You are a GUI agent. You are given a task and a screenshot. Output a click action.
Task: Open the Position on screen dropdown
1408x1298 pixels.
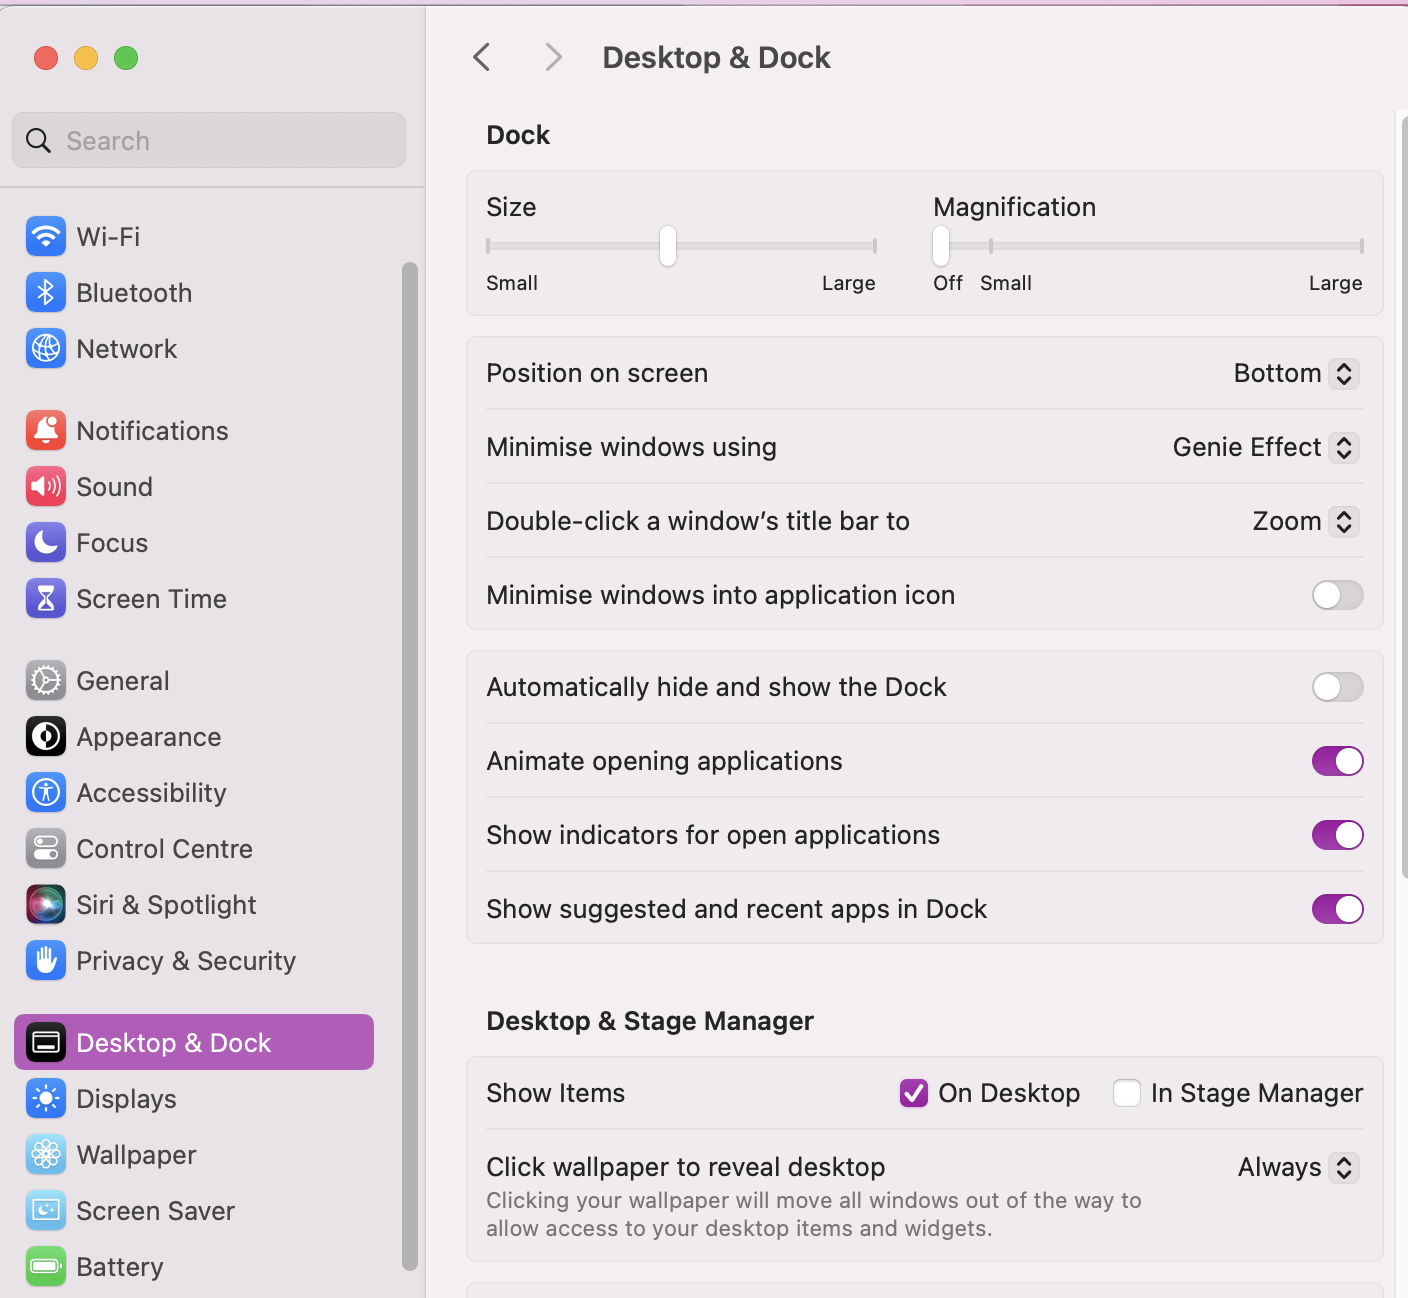(x=1295, y=373)
